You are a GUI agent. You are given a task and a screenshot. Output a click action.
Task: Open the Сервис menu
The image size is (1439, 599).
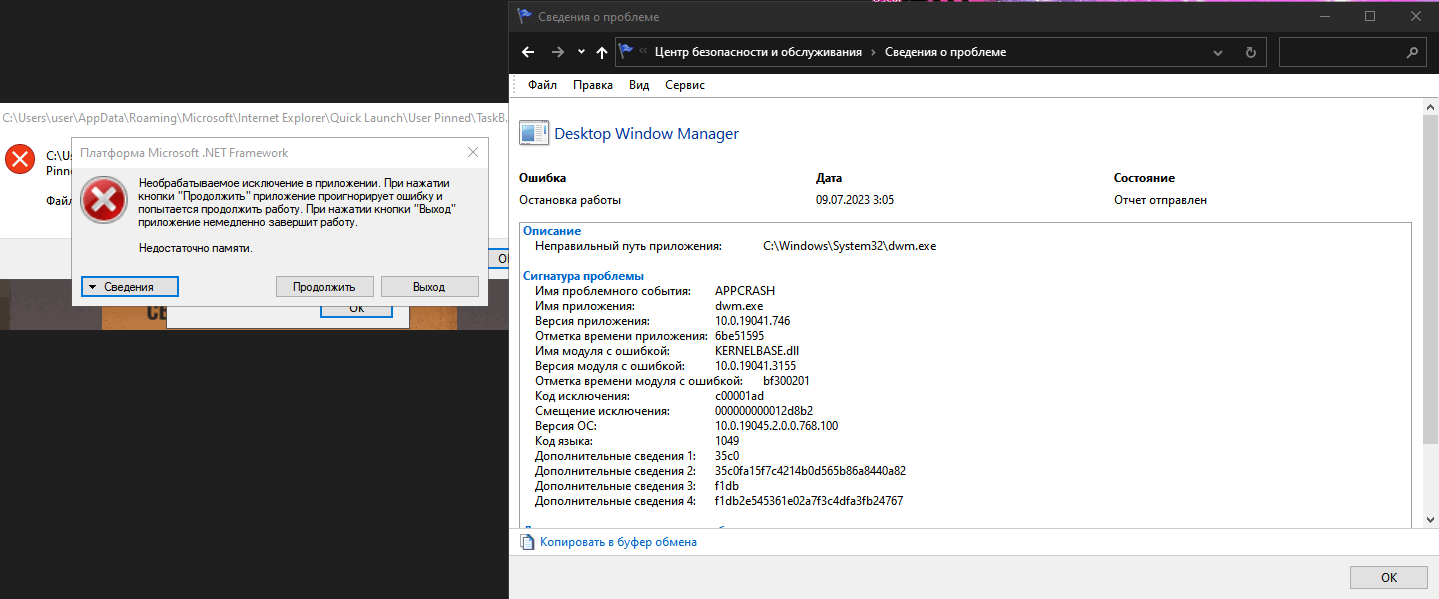(685, 85)
